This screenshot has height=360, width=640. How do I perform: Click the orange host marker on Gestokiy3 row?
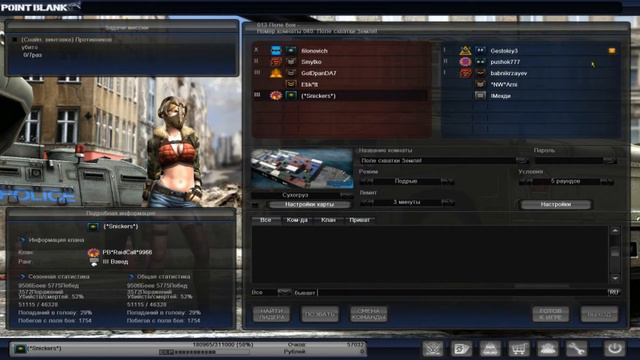(x=611, y=51)
